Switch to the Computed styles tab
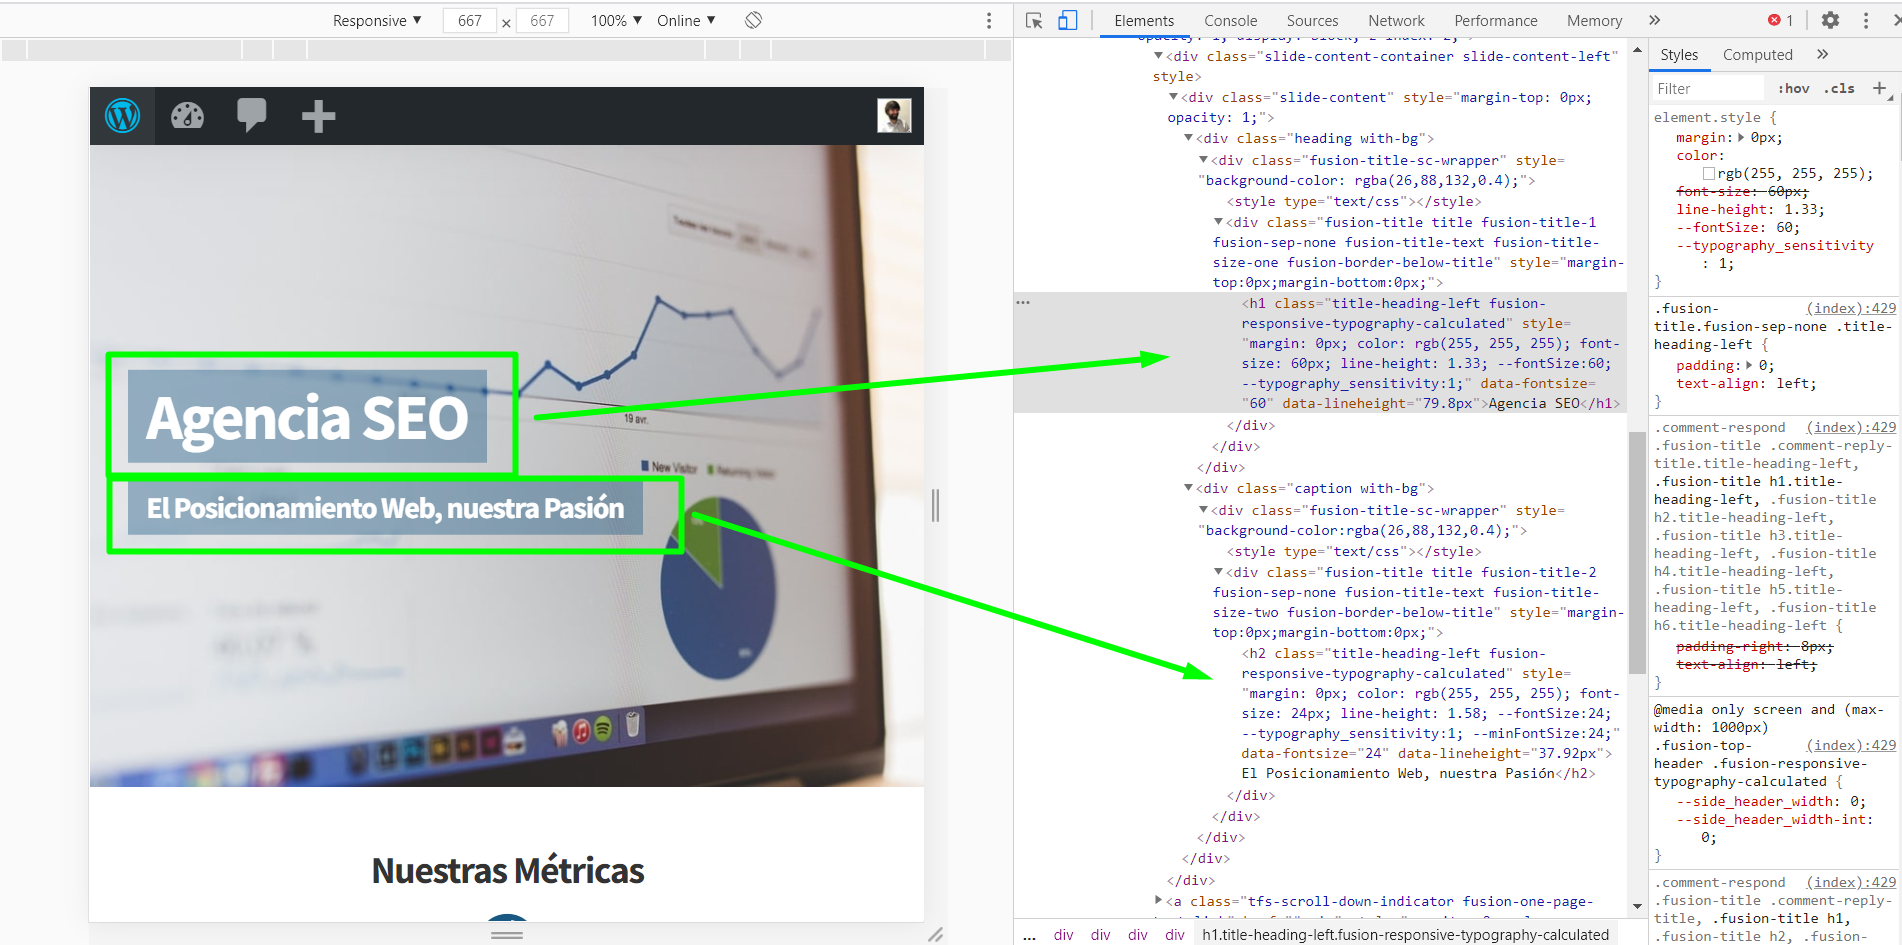Image resolution: width=1902 pixels, height=945 pixels. pyautogui.click(x=1757, y=54)
